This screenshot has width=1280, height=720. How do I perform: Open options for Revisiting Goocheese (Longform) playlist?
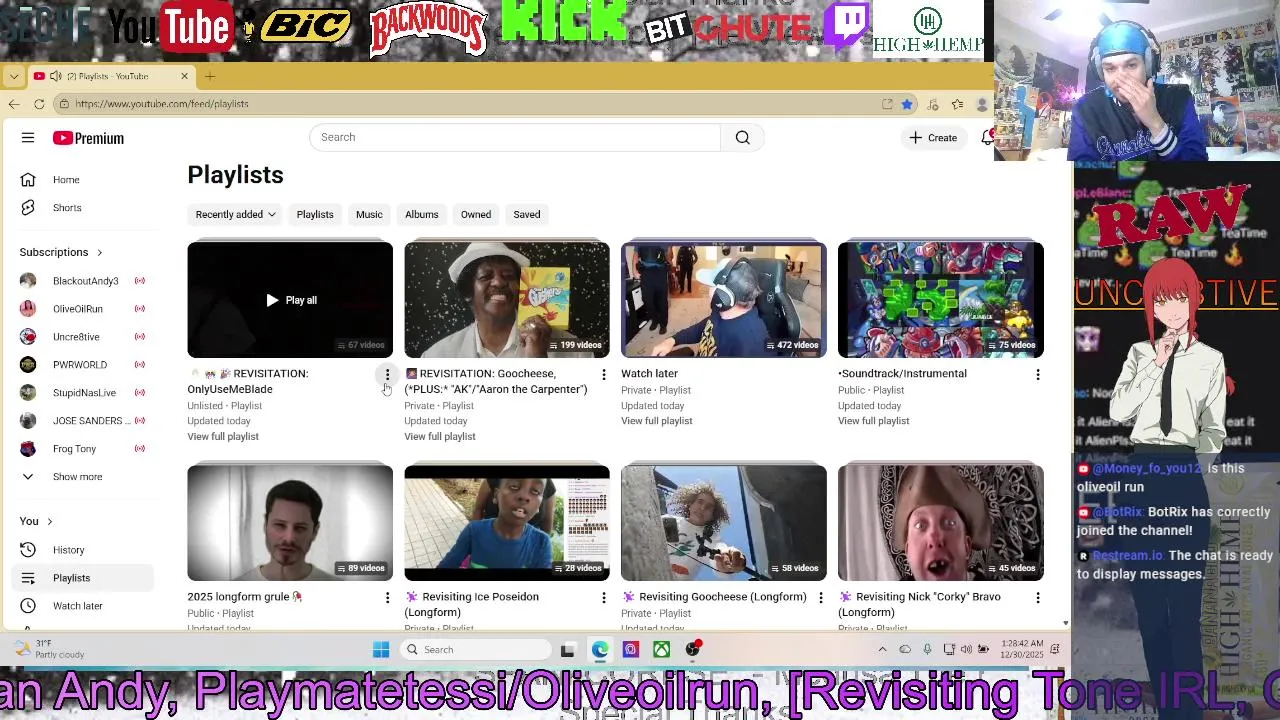(x=820, y=598)
